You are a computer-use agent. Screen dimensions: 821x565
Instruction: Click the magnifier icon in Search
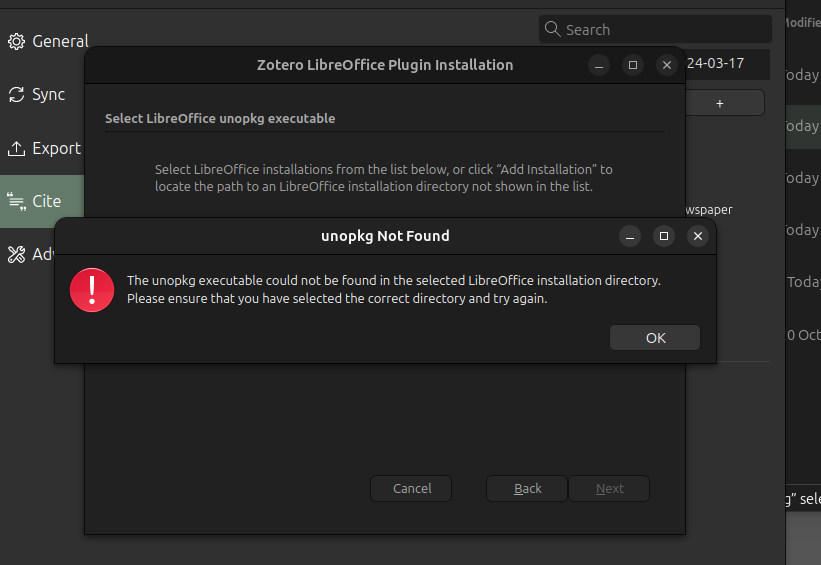click(552, 29)
